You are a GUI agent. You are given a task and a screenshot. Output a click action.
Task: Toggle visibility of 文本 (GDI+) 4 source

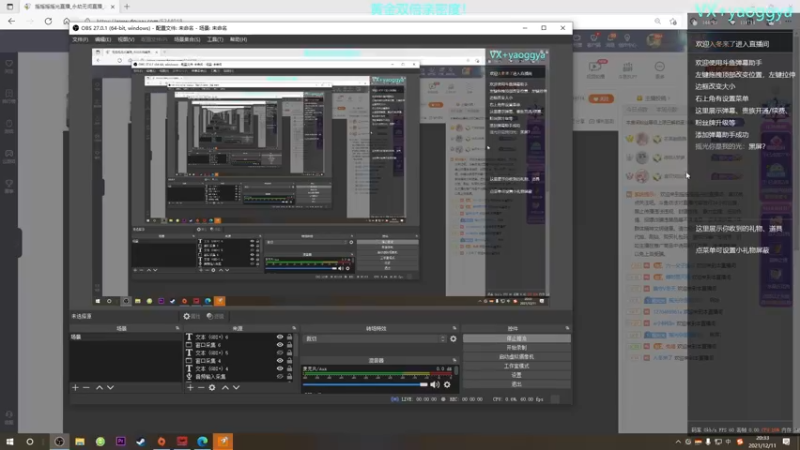280,369
